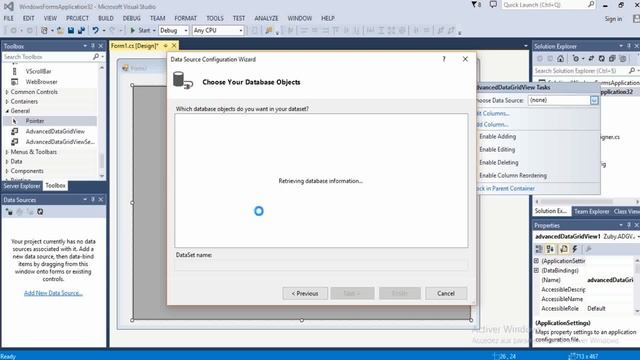Toggle the Enable Column Reordering option
The height and width of the screenshot is (360, 640).
pos(513,176)
